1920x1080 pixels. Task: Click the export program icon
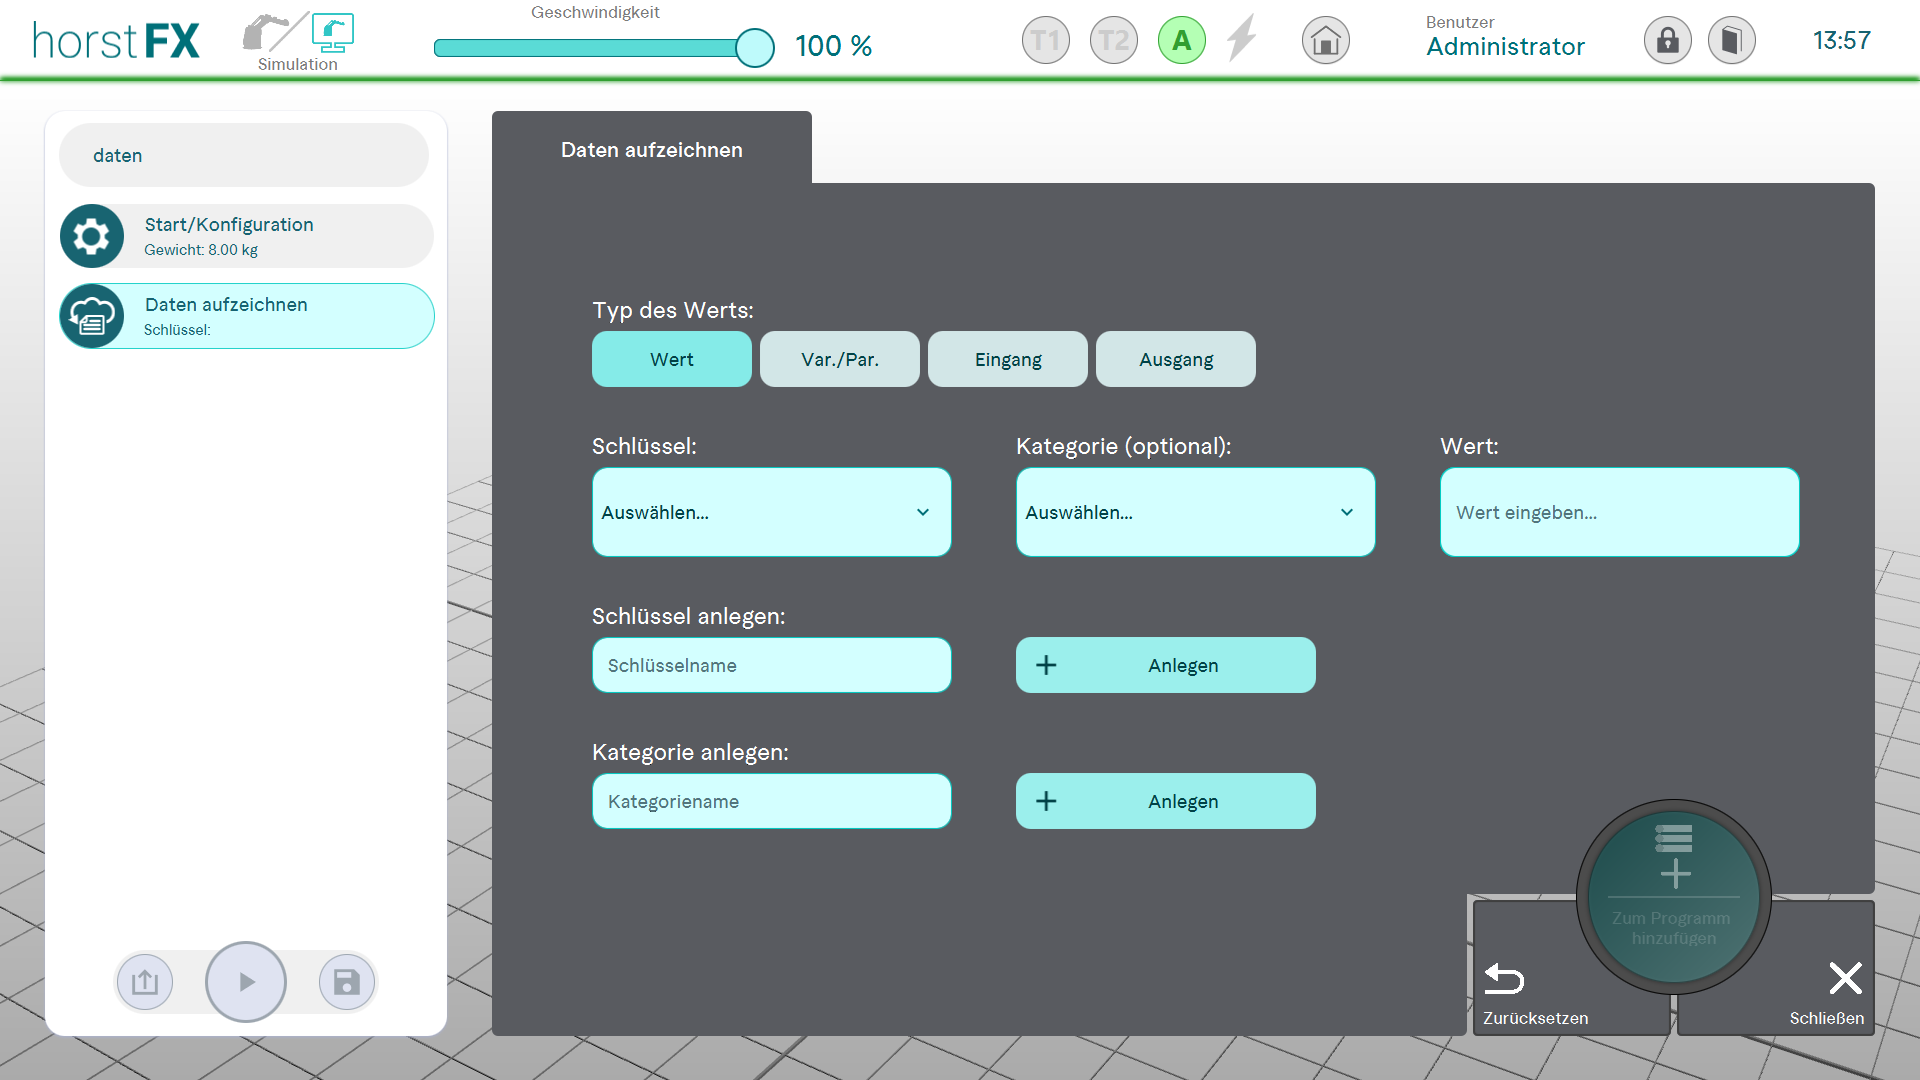click(145, 982)
